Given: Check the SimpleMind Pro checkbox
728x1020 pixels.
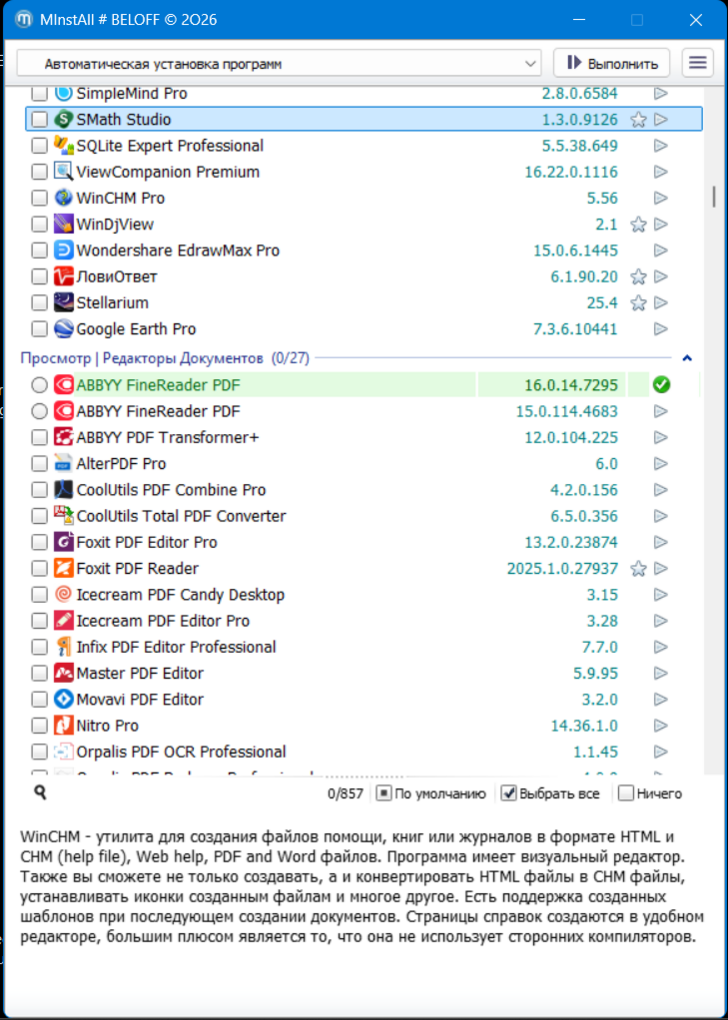Looking at the screenshot, I should coord(40,94).
